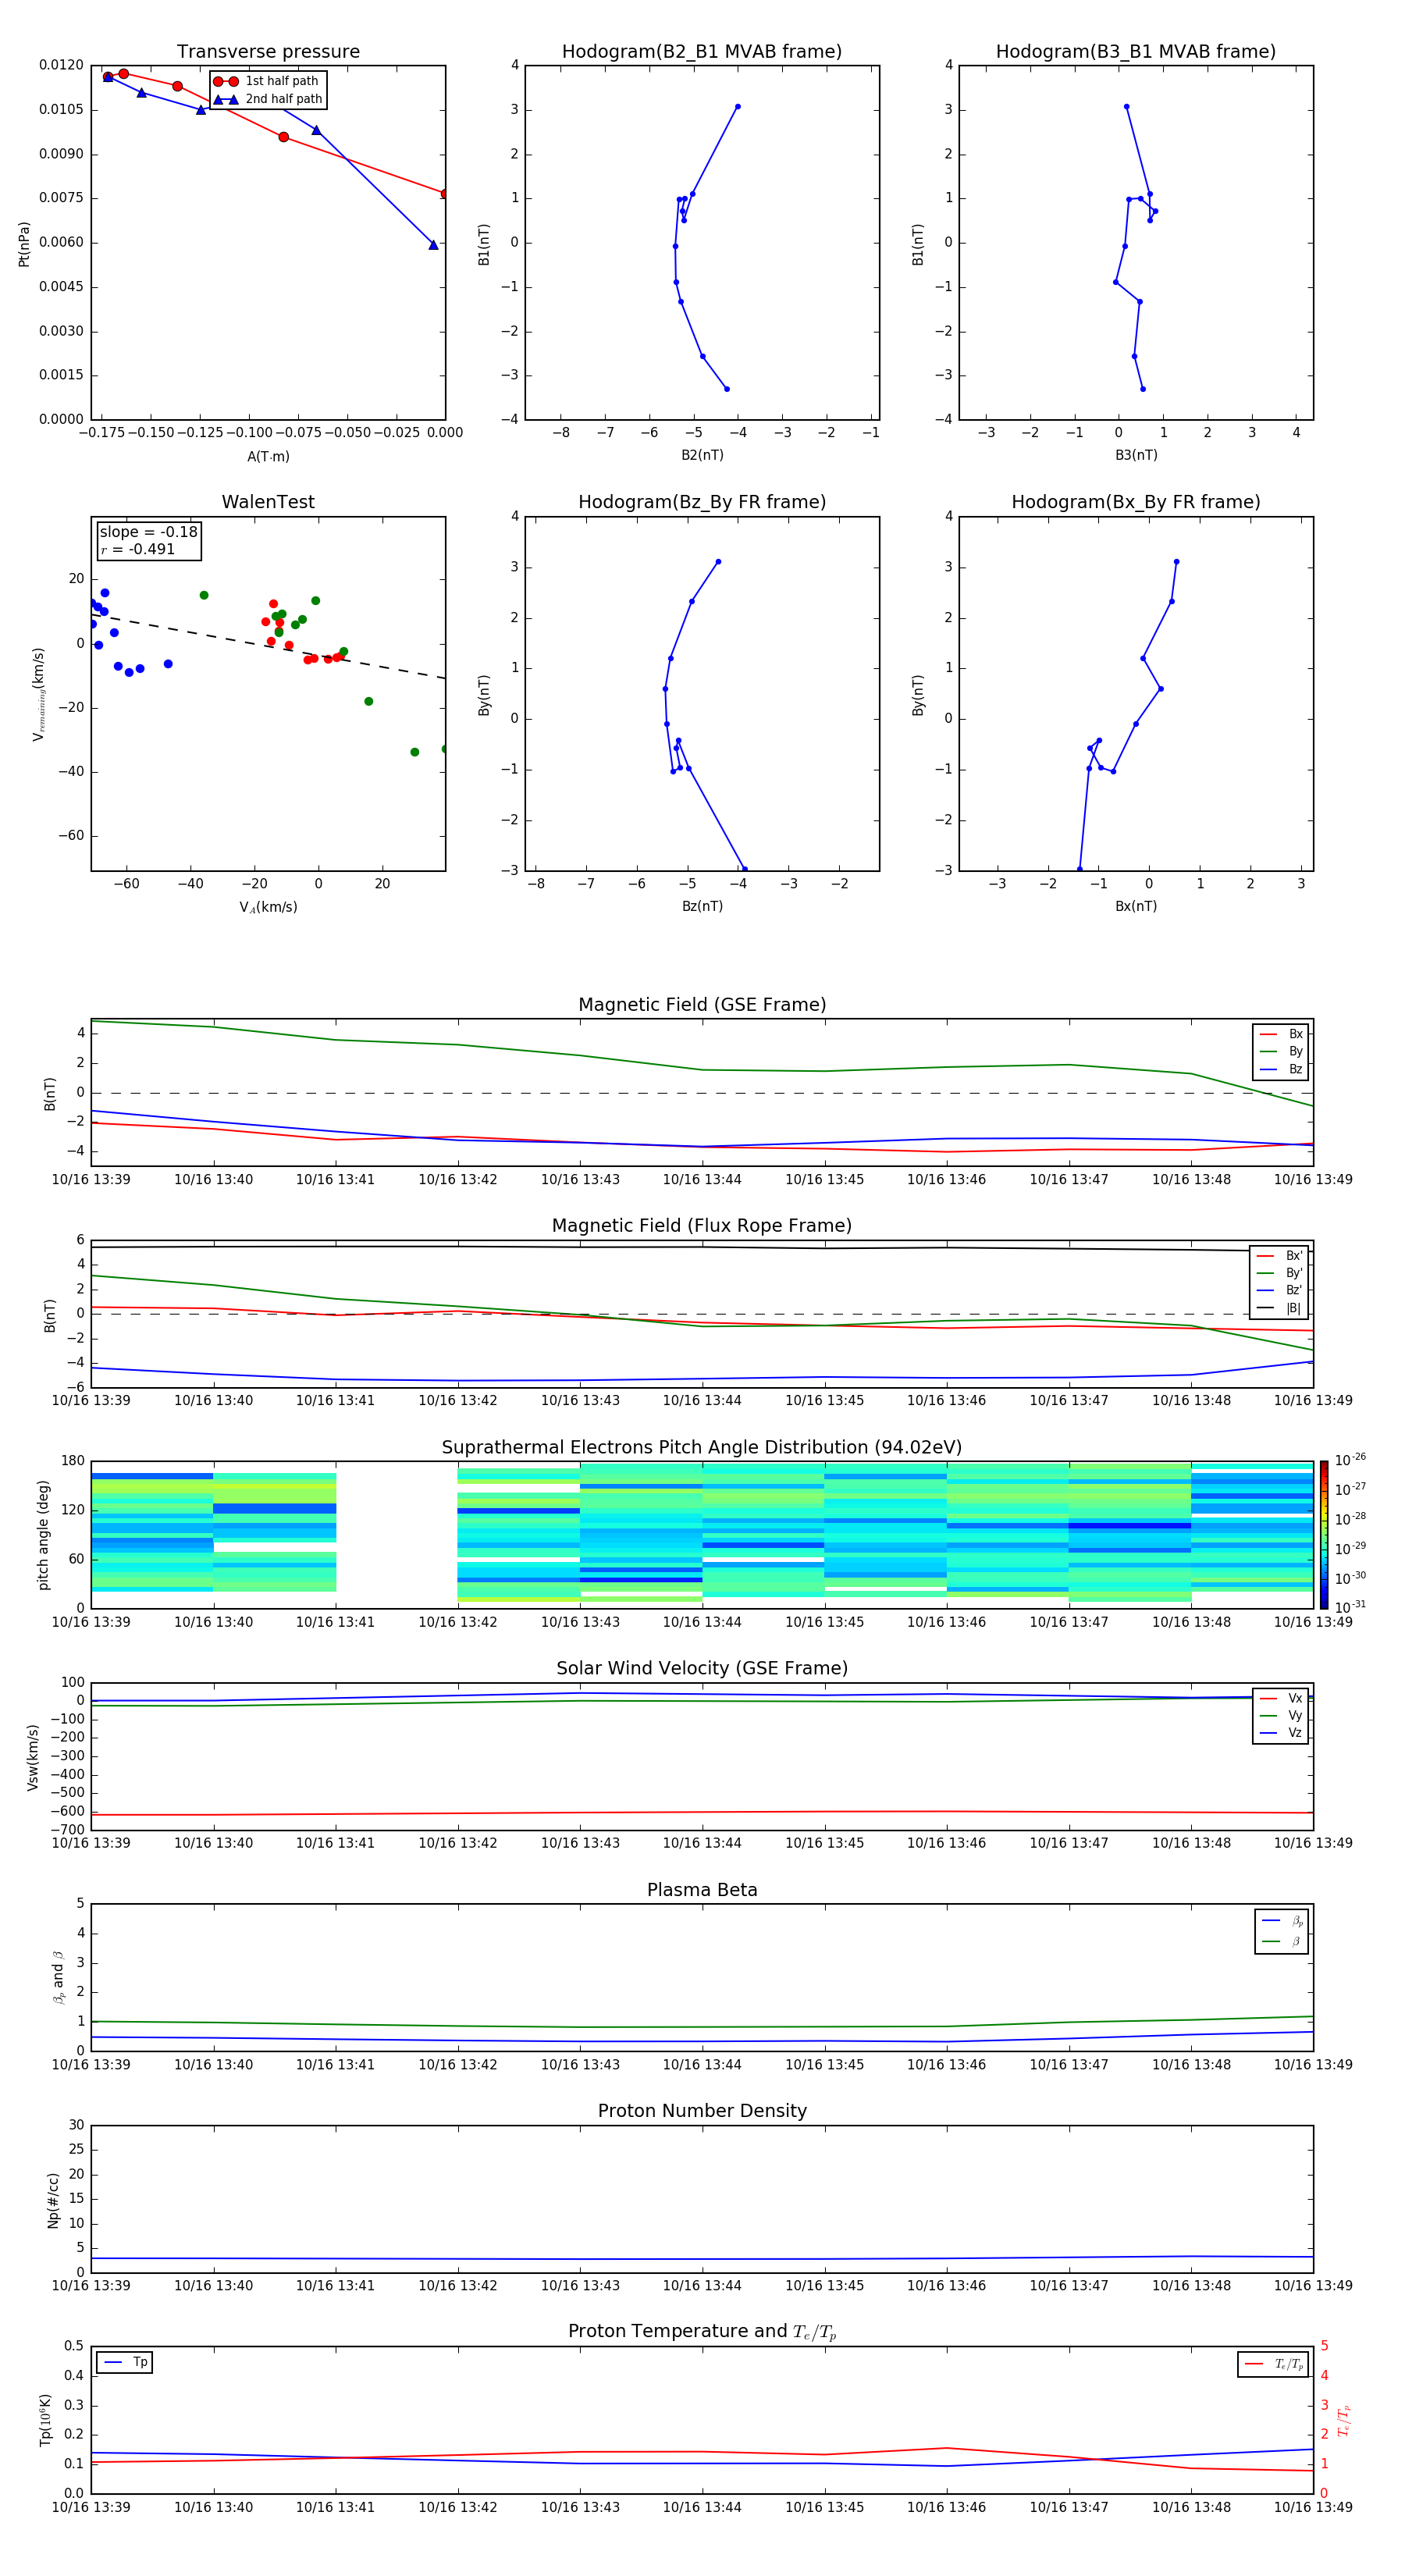The height and width of the screenshot is (2576, 1405).
Task: Click the 'A(T·m)' axis label
Action: 268,456
